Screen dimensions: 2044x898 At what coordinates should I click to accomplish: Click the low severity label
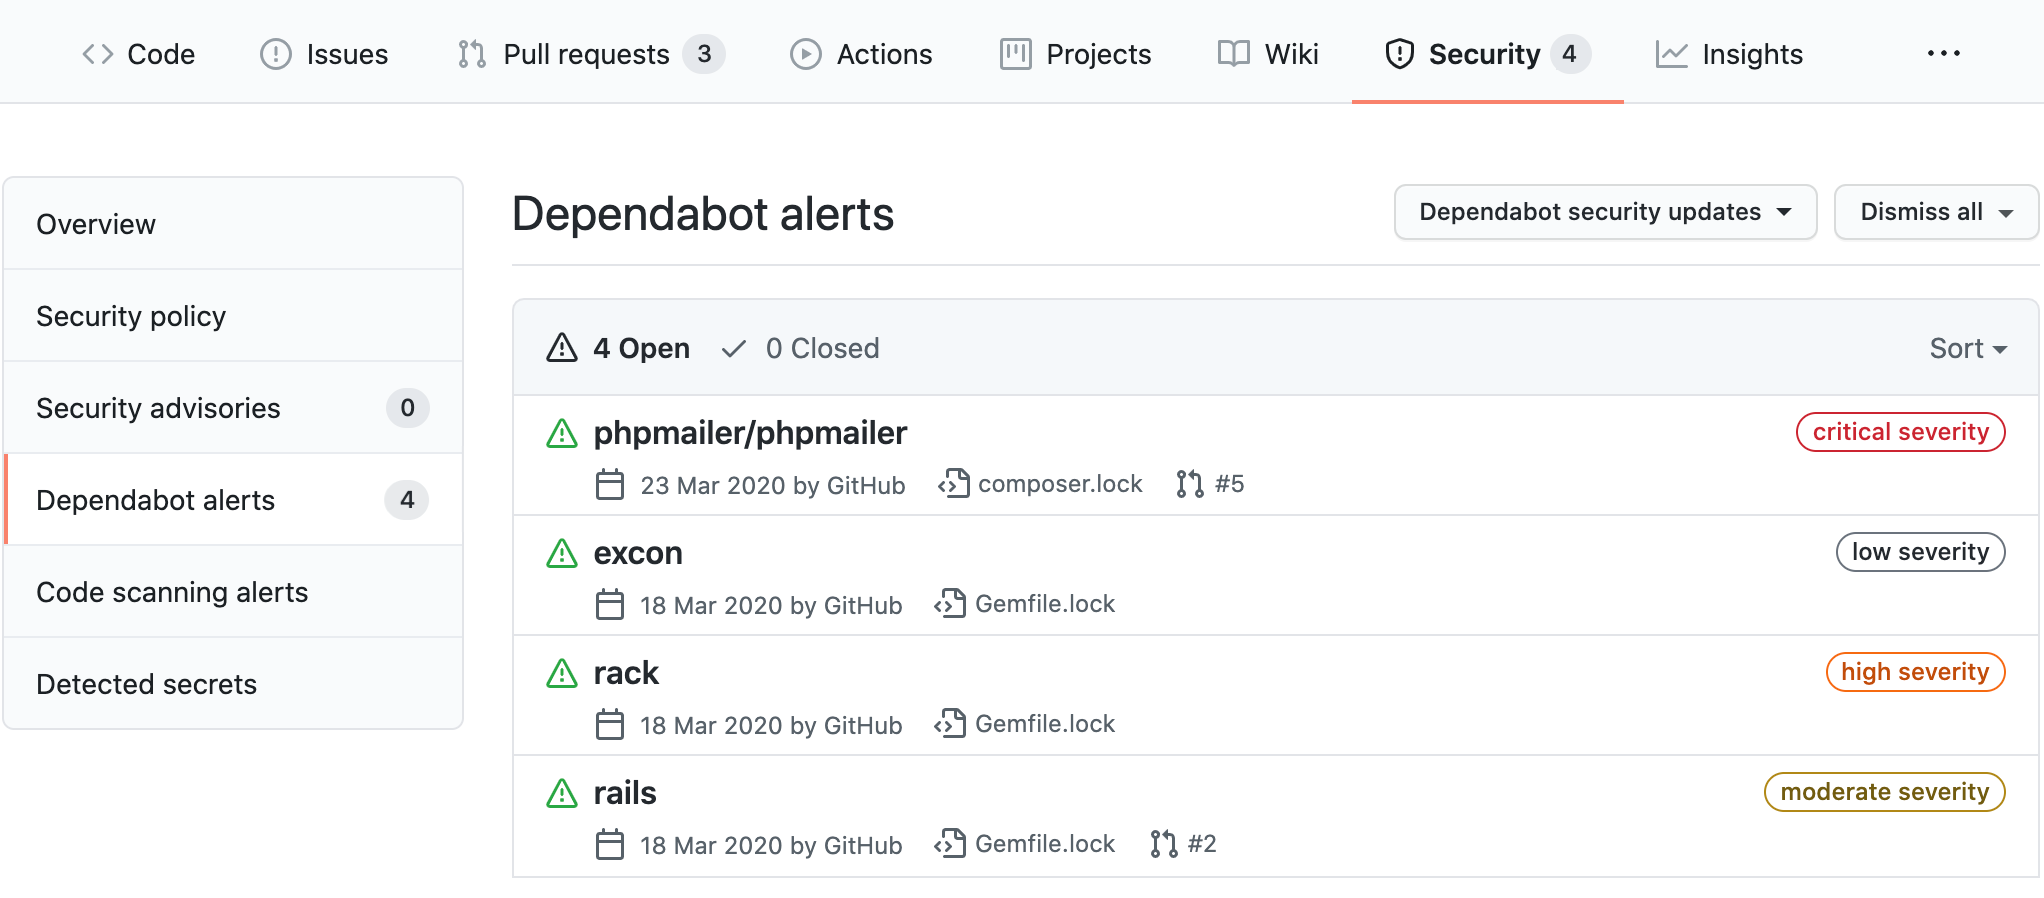1920,552
